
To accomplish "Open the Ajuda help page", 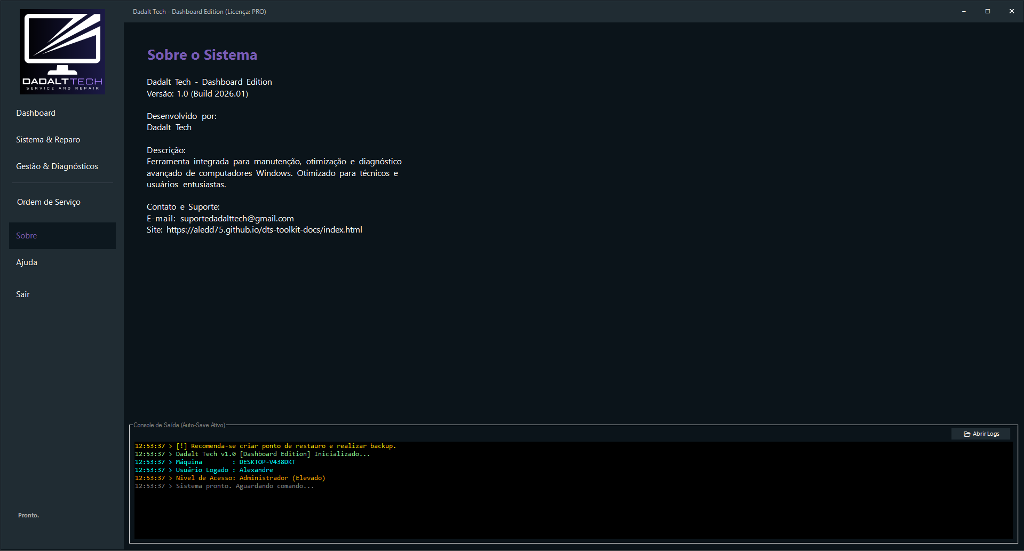I will (x=27, y=262).
